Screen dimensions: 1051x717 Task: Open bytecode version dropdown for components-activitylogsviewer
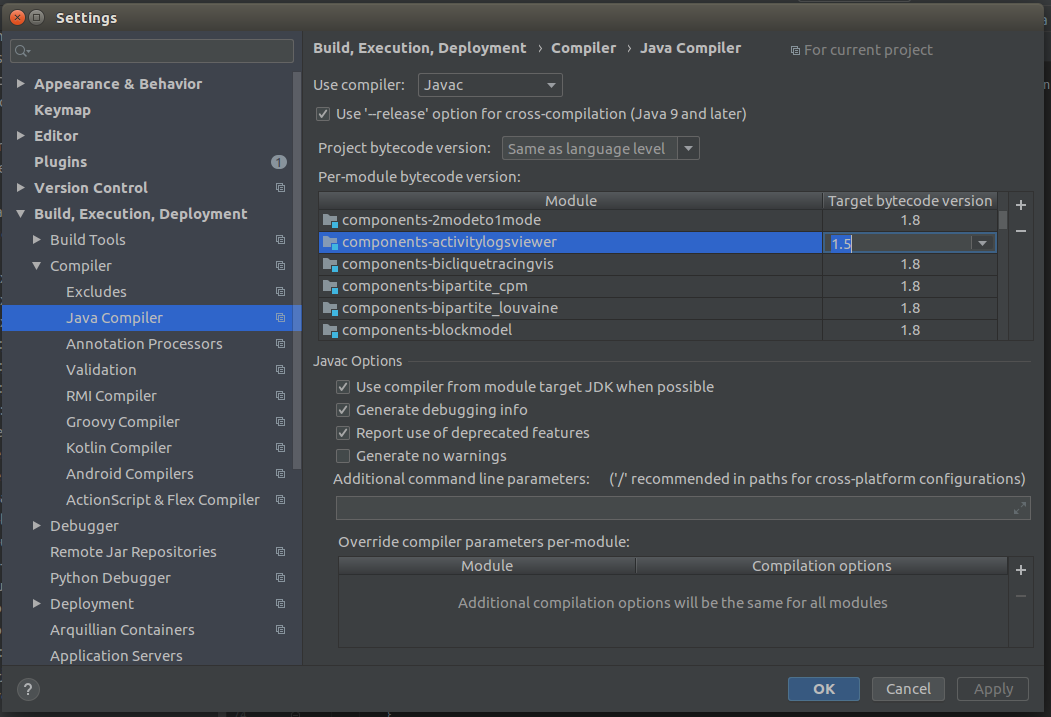pyautogui.click(x=982, y=242)
